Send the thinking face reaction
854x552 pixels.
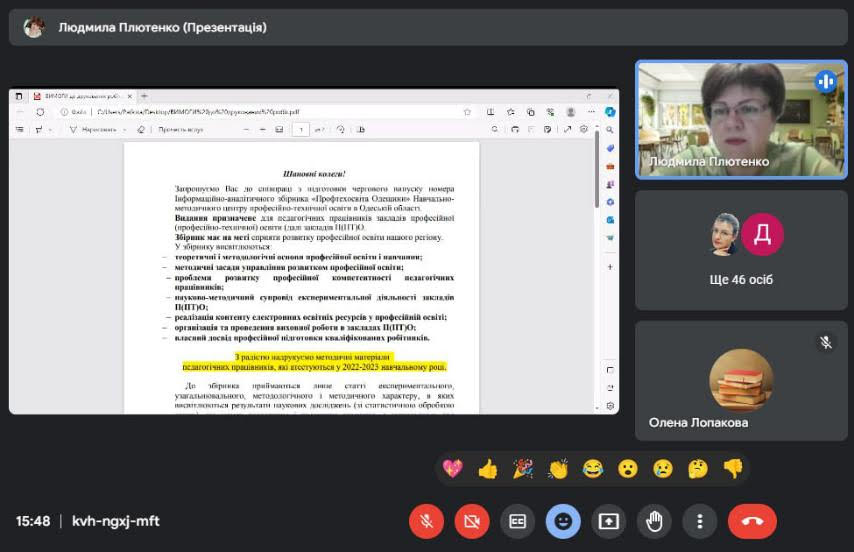(x=697, y=468)
